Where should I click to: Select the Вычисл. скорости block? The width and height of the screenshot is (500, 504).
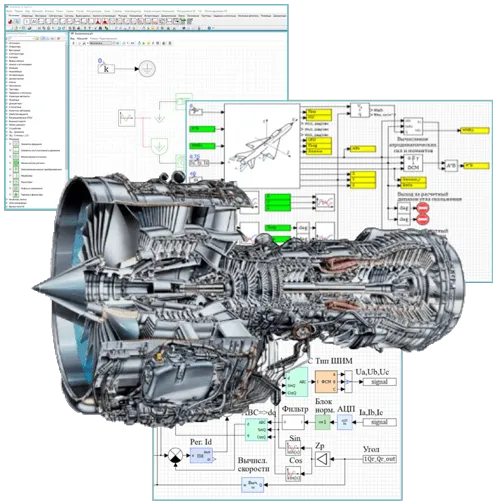253,485
